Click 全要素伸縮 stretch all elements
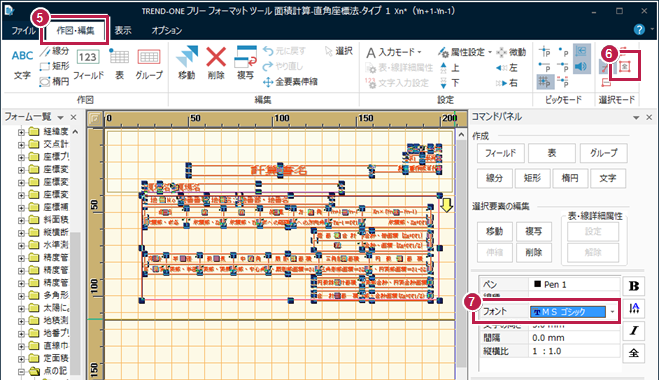This screenshot has height=380, width=659. pyautogui.click(x=290, y=82)
